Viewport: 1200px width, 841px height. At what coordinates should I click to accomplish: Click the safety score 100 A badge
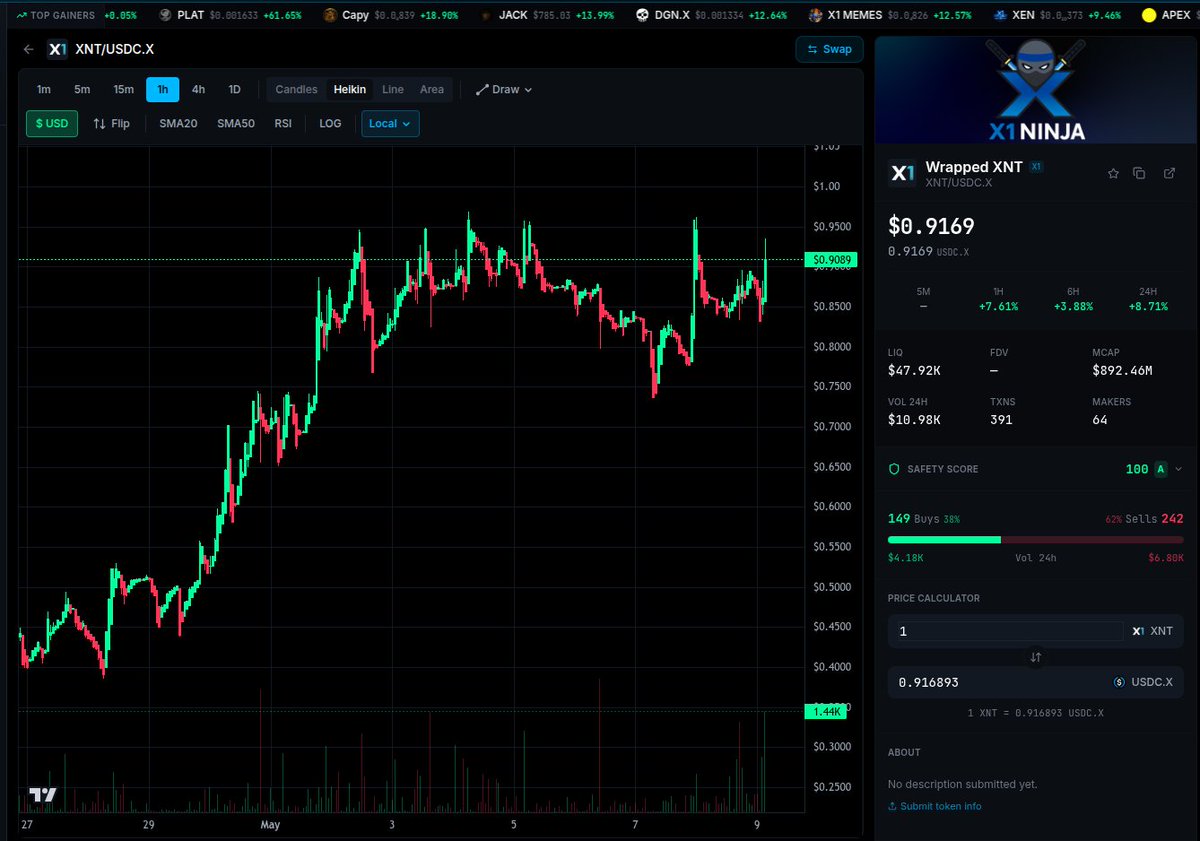[1146, 469]
